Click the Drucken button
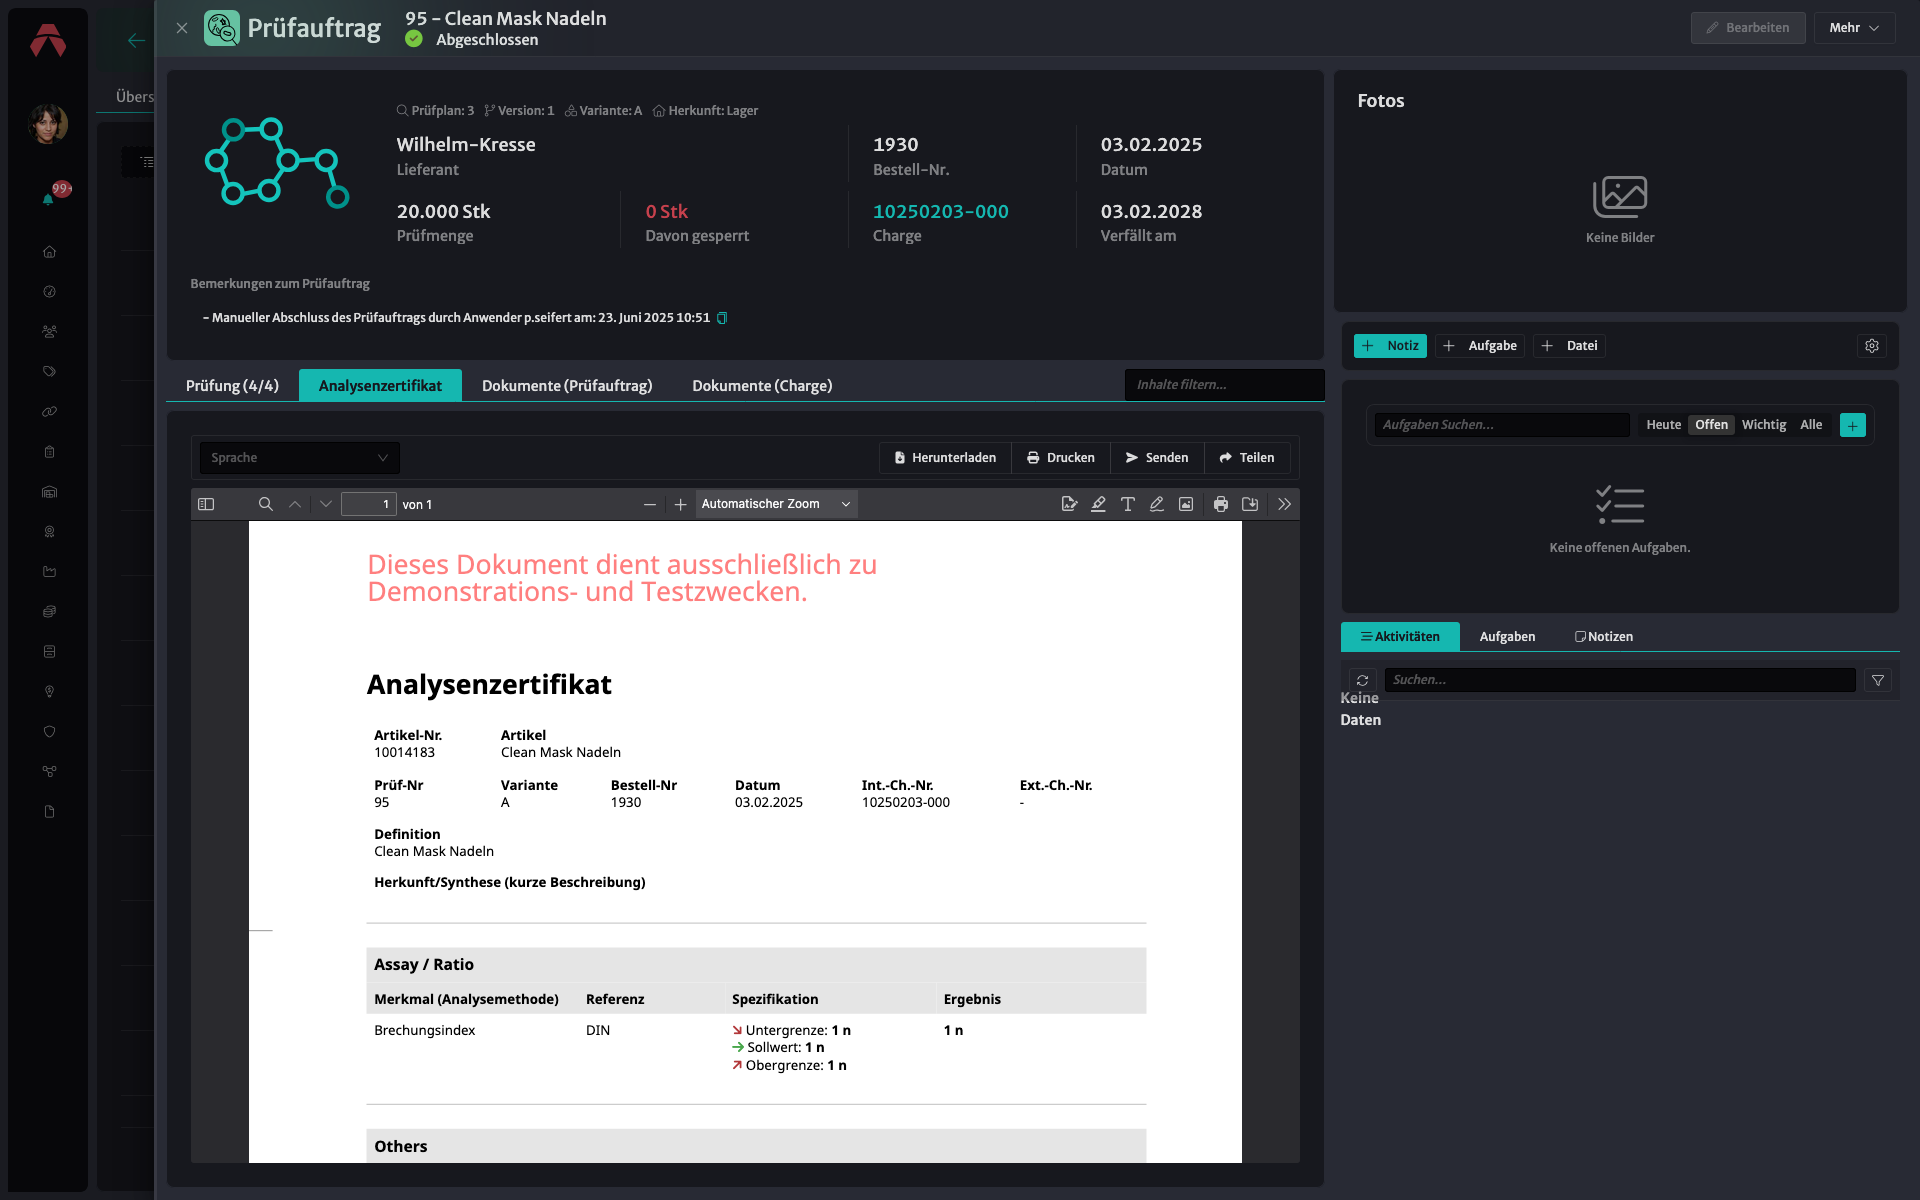Image resolution: width=1920 pixels, height=1200 pixels. point(1061,458)
